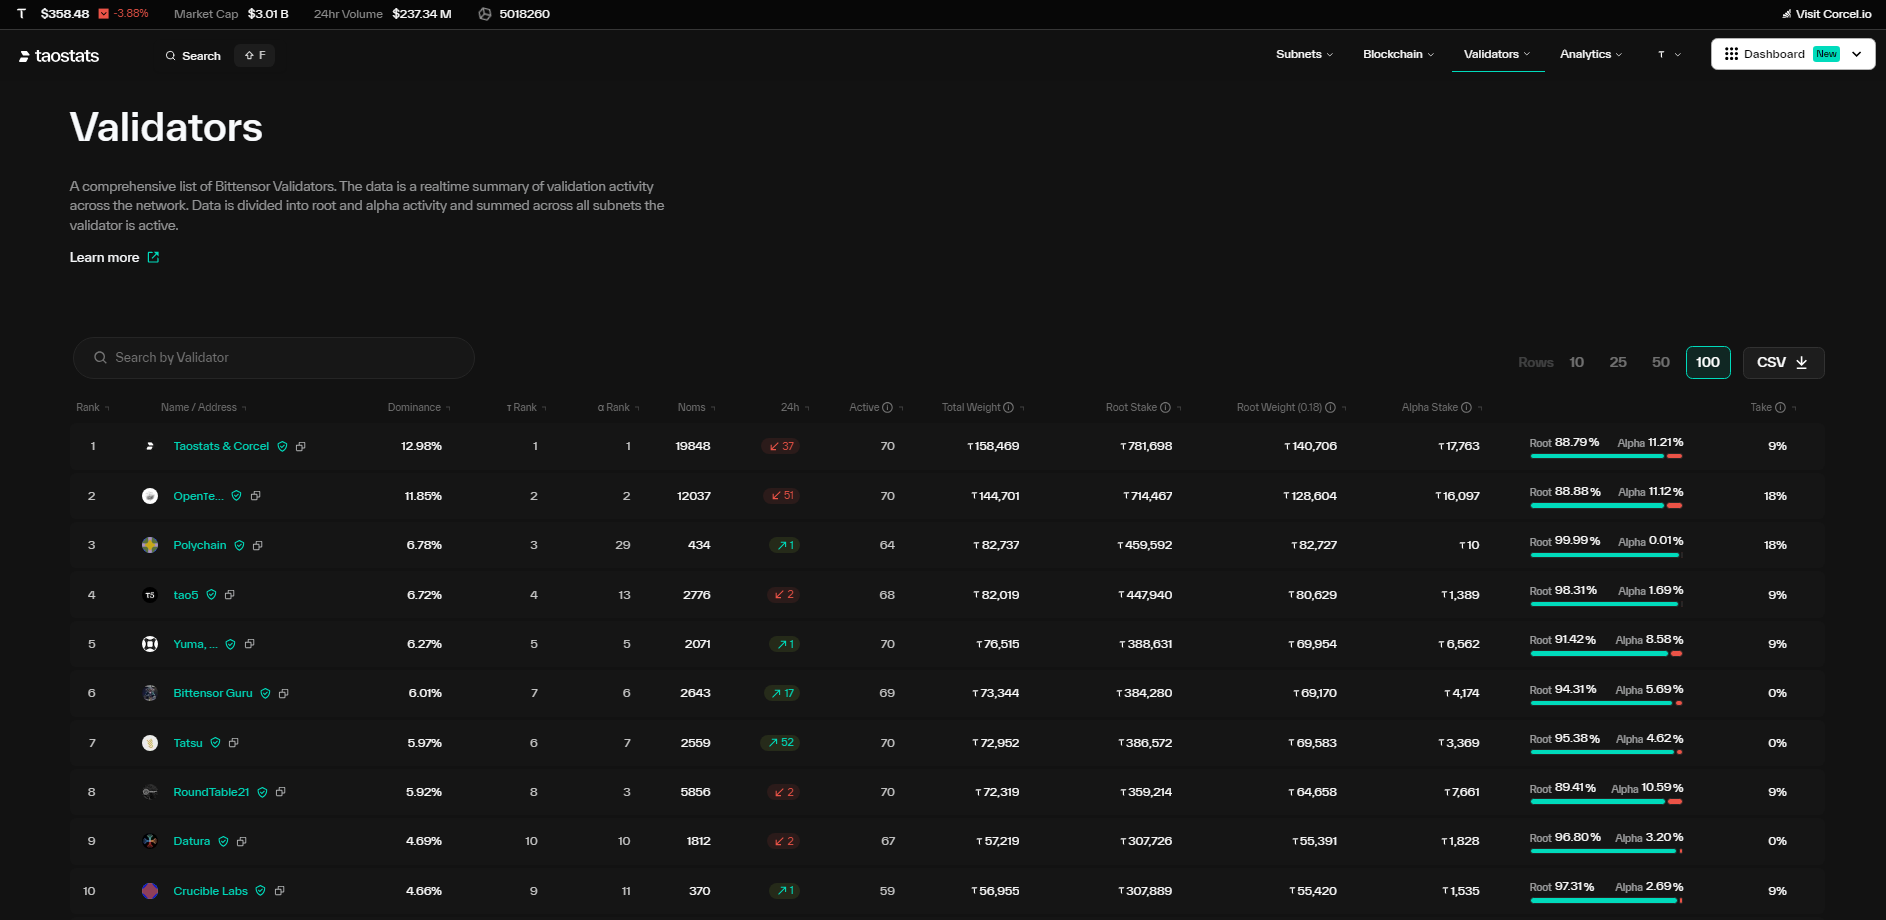
Task: Click the taostats logo icon
Action: coord(24,57)
